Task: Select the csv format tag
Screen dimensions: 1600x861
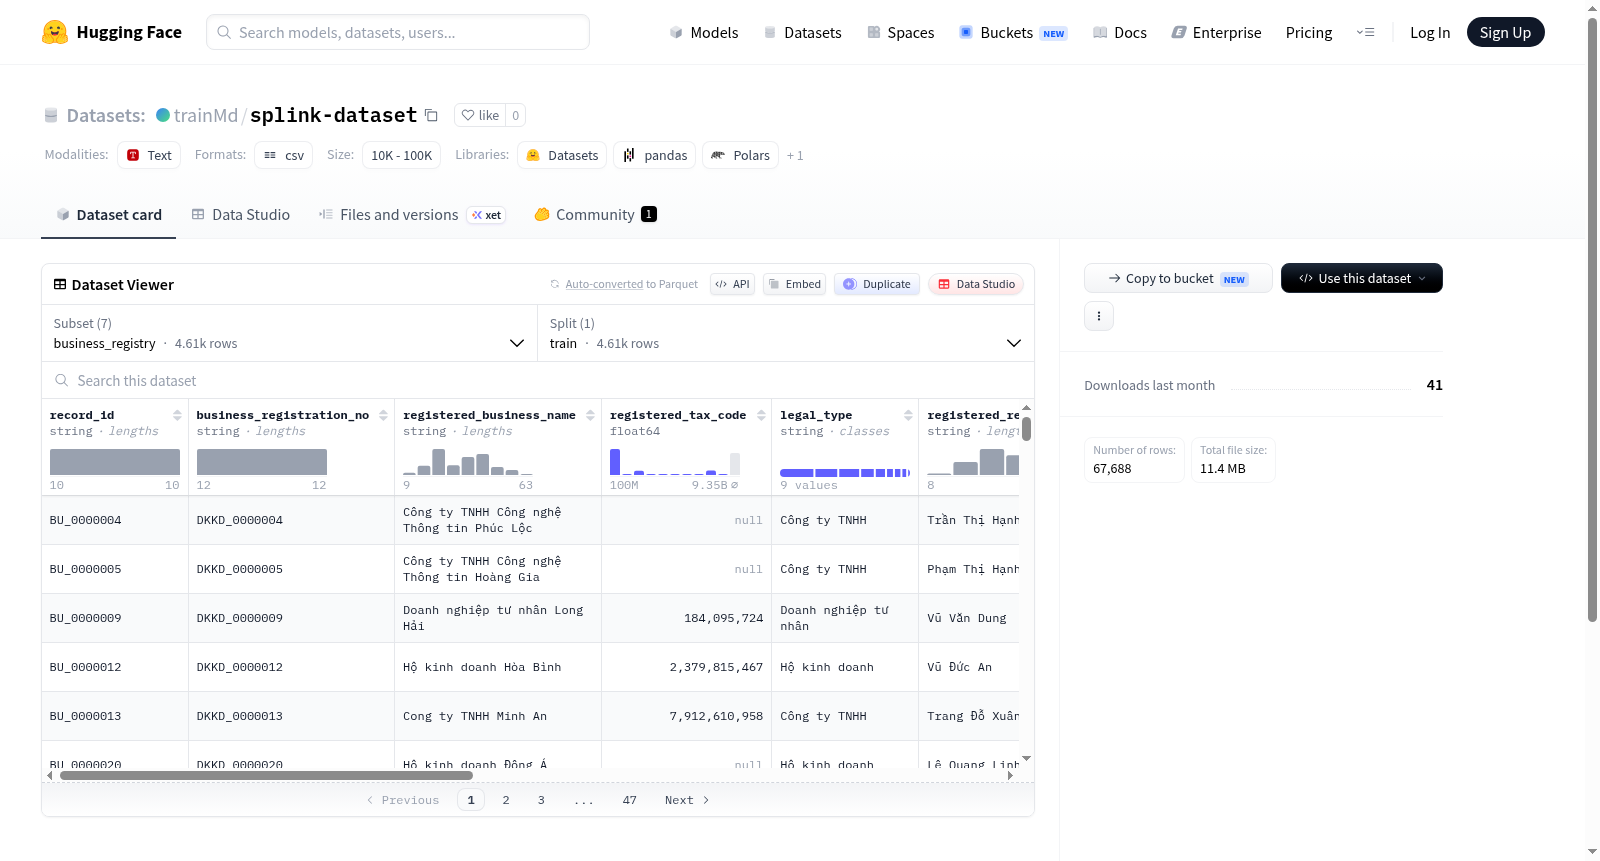Action: [284, 155]
